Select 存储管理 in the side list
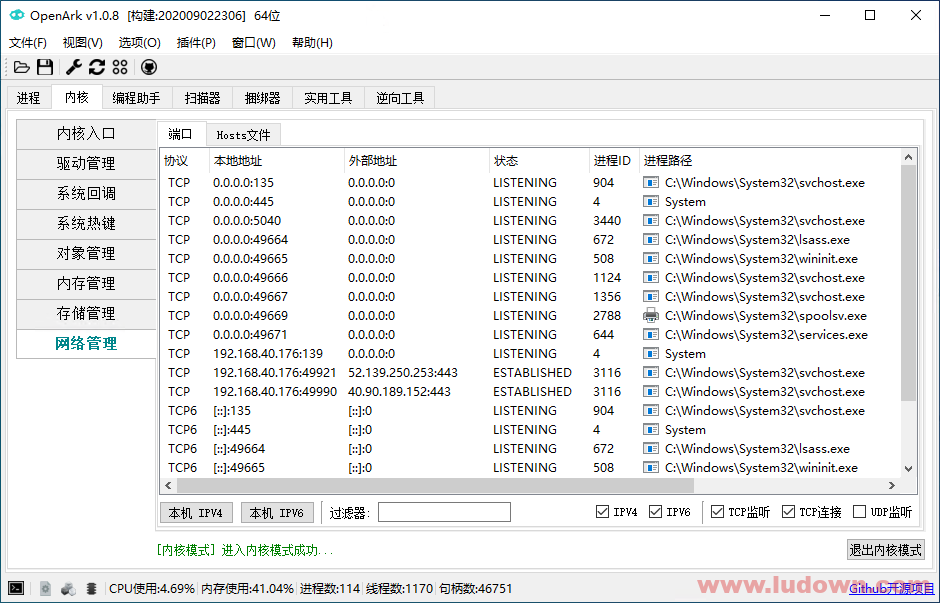The image size is (940, 603). pyautogui.click(x=86, y=313)
